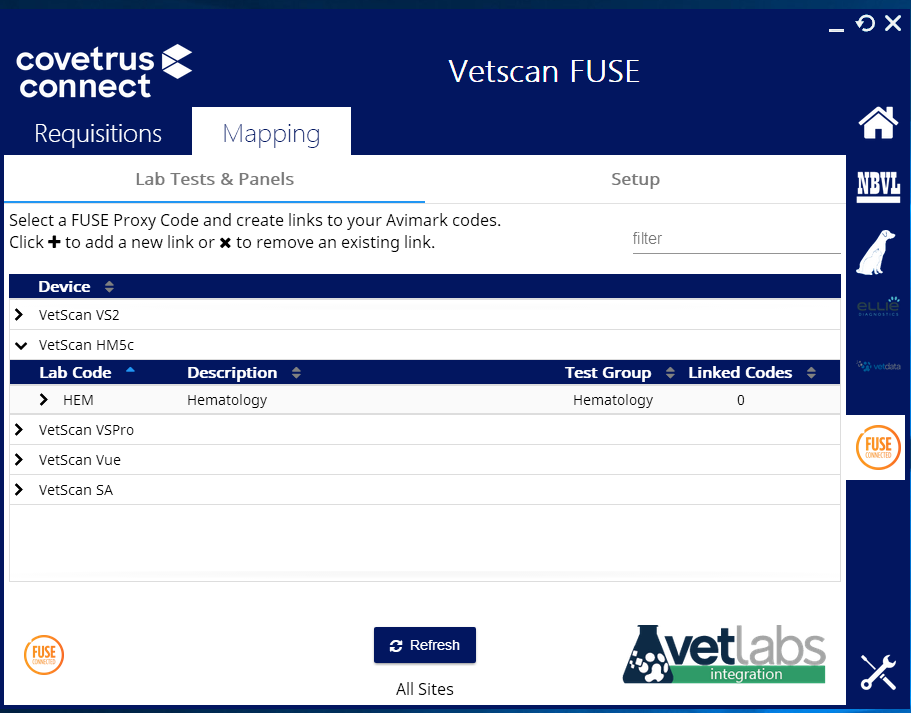The width and height of the screenshot is (911, 713).
Task: Select the Mapping tab
Action: pyautogui.click(x=271, y=133)
